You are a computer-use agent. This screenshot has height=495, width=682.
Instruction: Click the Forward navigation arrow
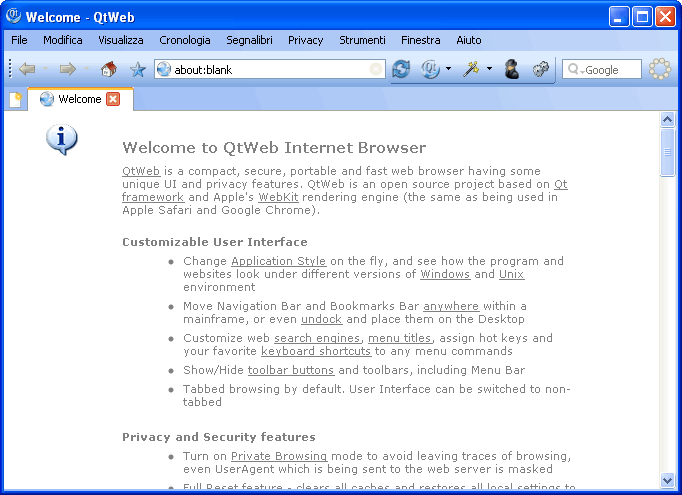[67, 69]
